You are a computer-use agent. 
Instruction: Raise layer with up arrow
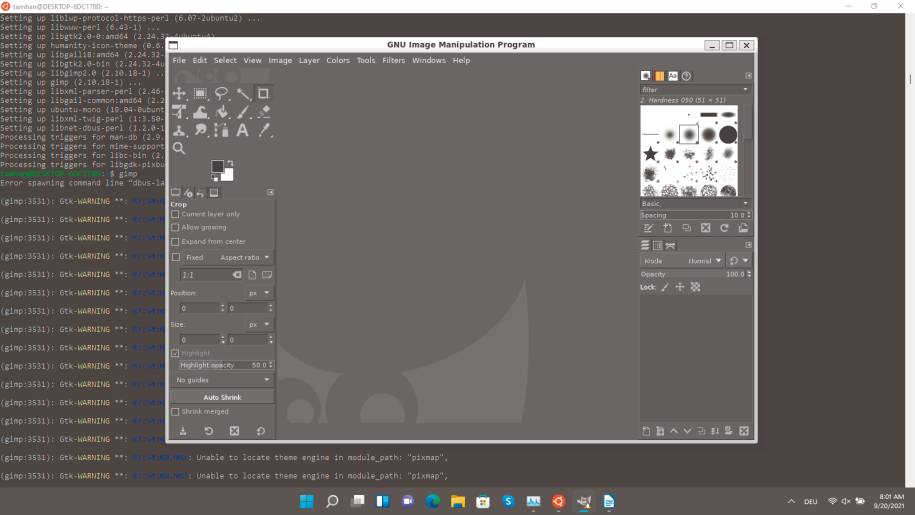pyautogui.click(x=674, y=431)
